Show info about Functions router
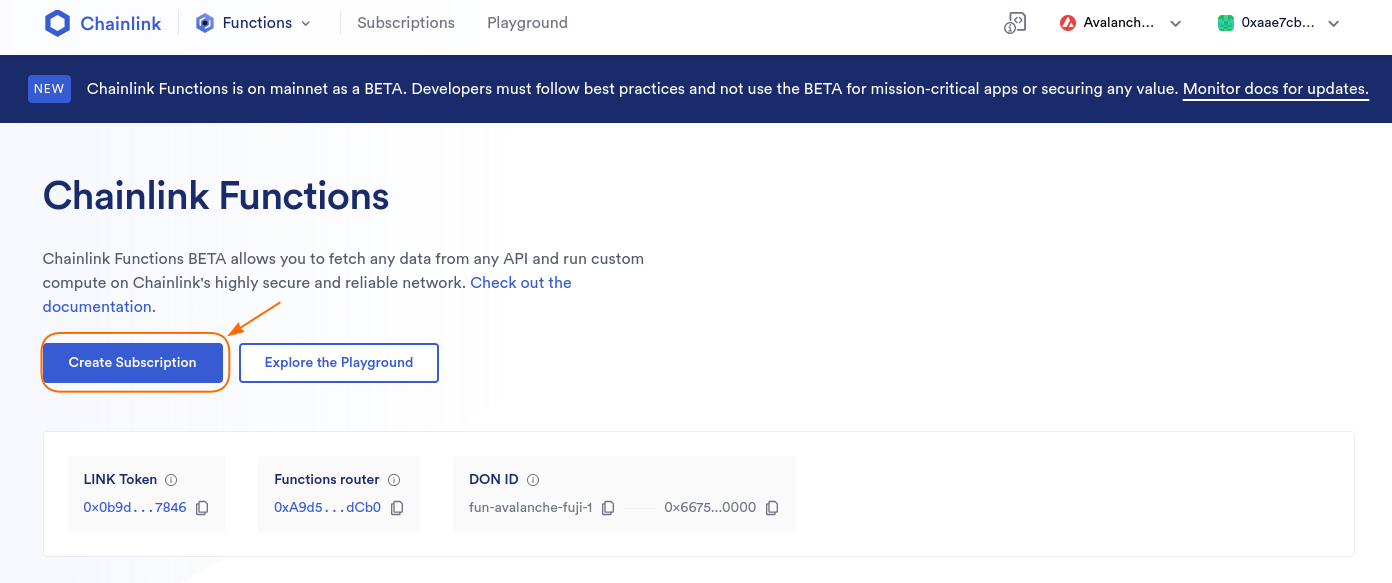This screenshot has height=583, width=1392. click(x=394, y=480)
